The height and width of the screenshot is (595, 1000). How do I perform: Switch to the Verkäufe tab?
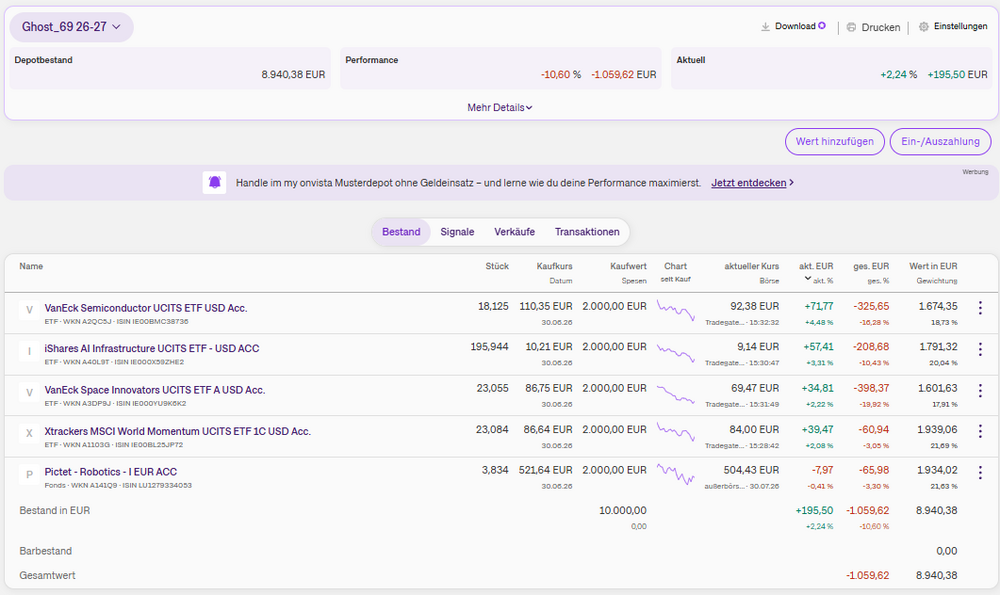click(x=514, y=231)
